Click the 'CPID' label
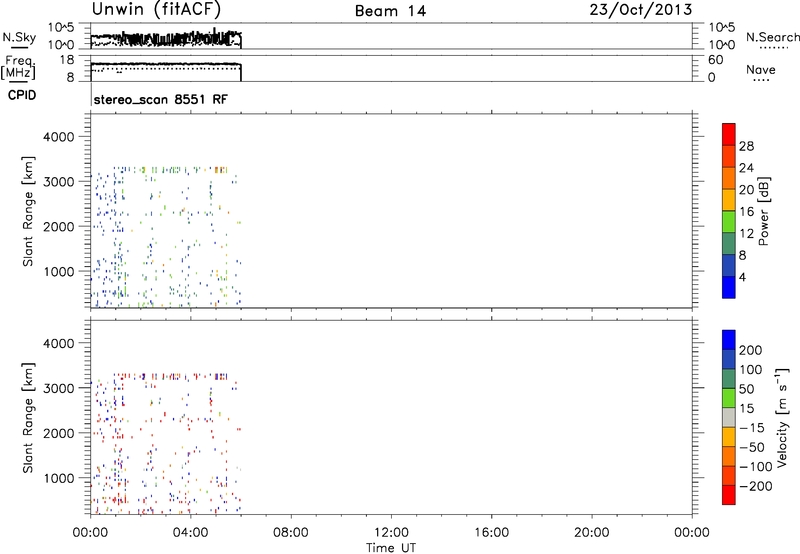800x554 pixels. 22,95
